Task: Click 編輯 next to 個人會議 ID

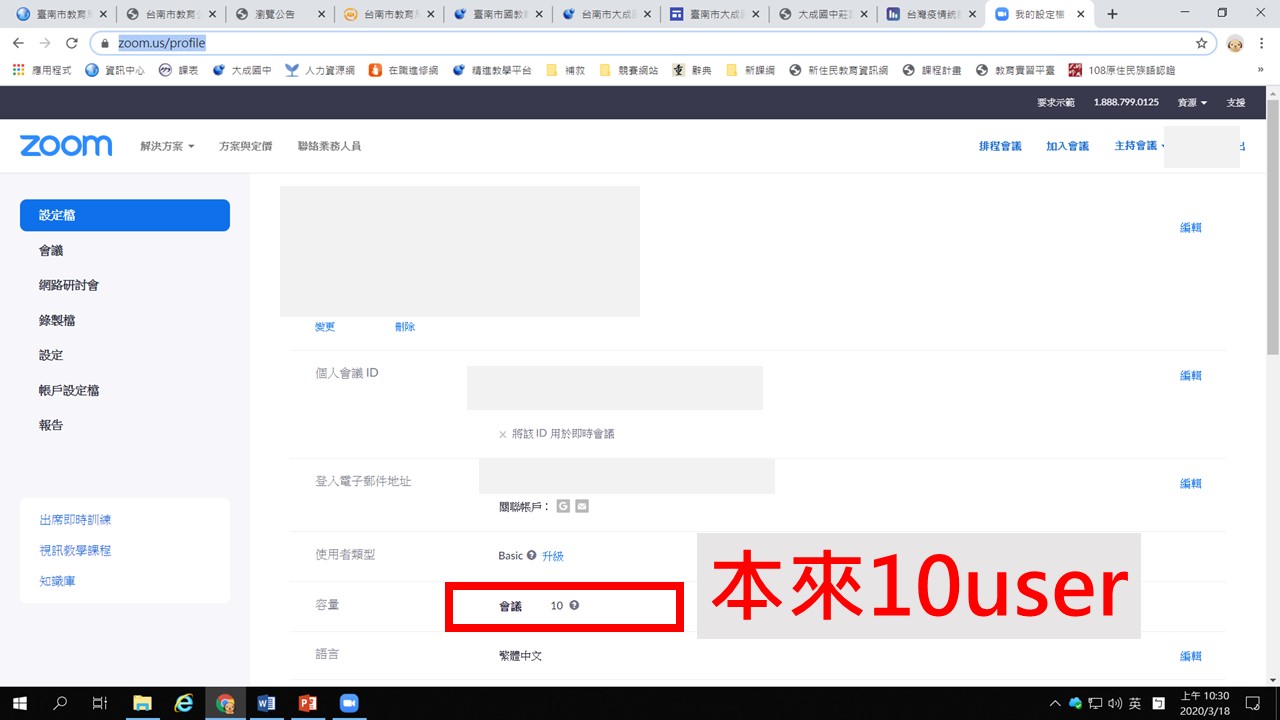Action: tap(1190, 376)
